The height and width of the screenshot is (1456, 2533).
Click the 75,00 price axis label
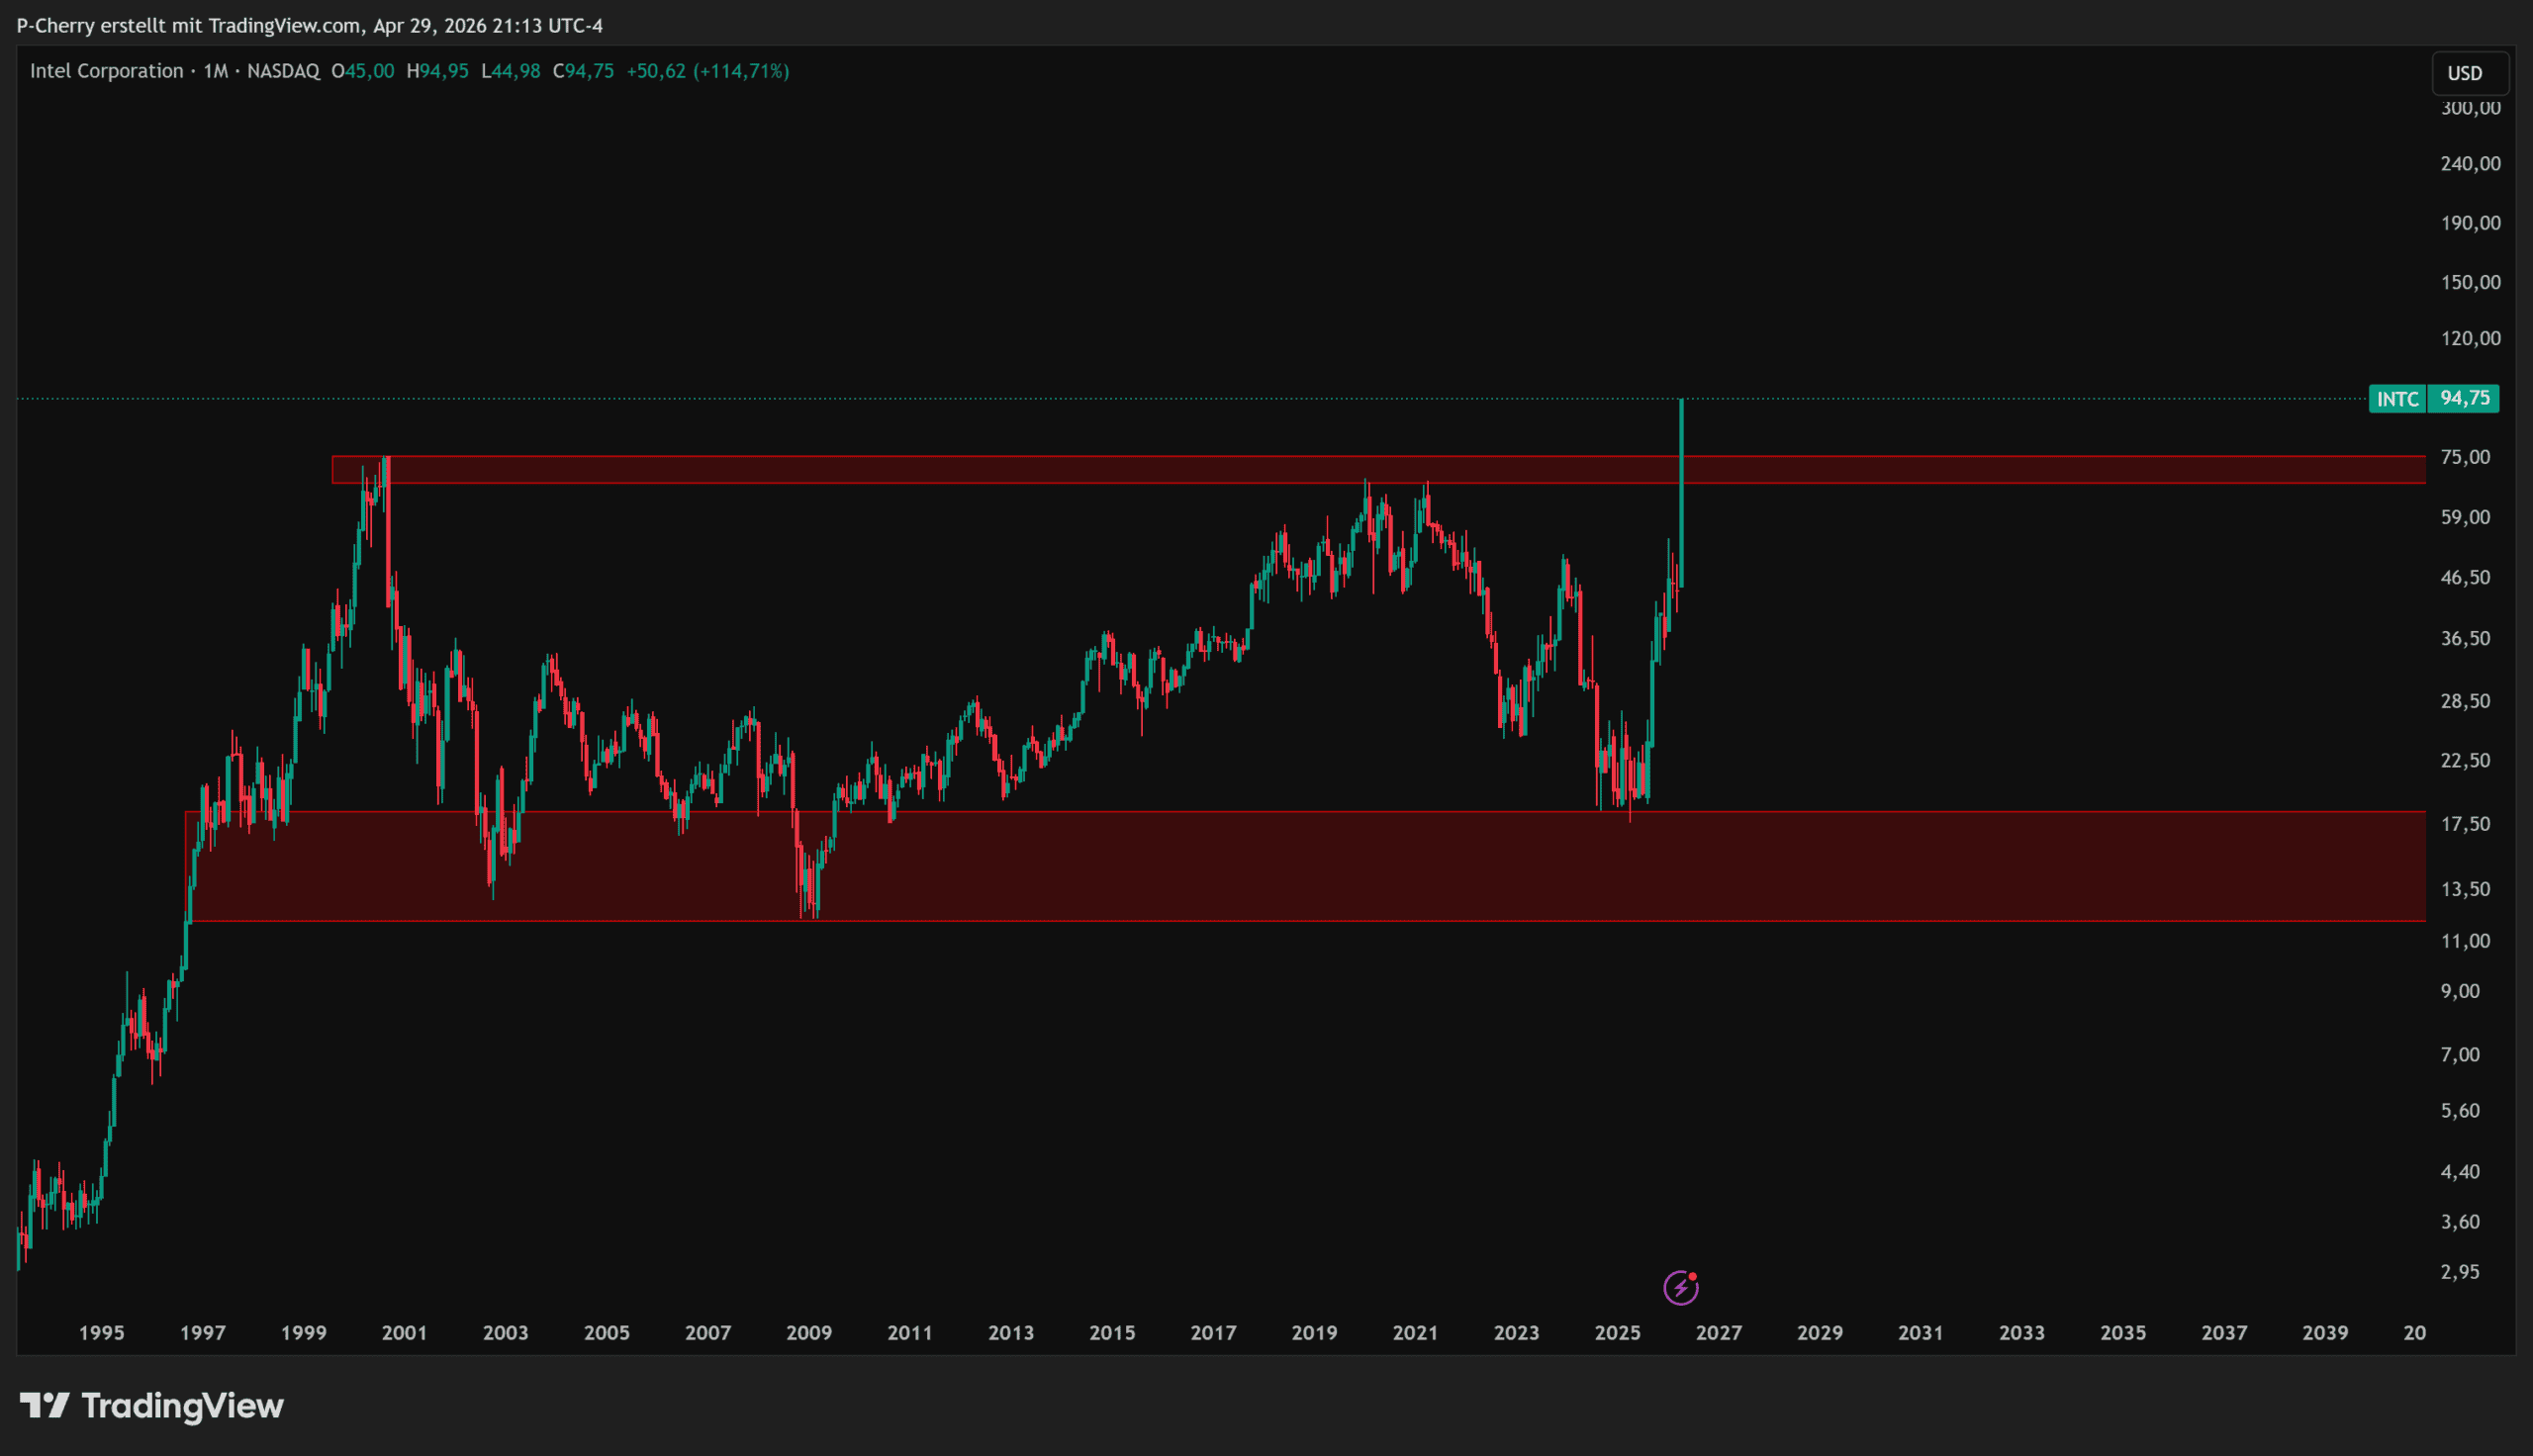(x=2465, y=457)
